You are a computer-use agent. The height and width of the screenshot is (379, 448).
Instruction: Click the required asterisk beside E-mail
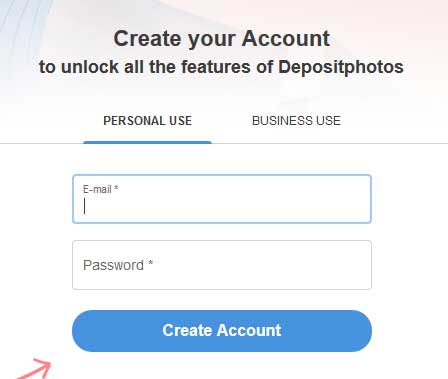116,188
